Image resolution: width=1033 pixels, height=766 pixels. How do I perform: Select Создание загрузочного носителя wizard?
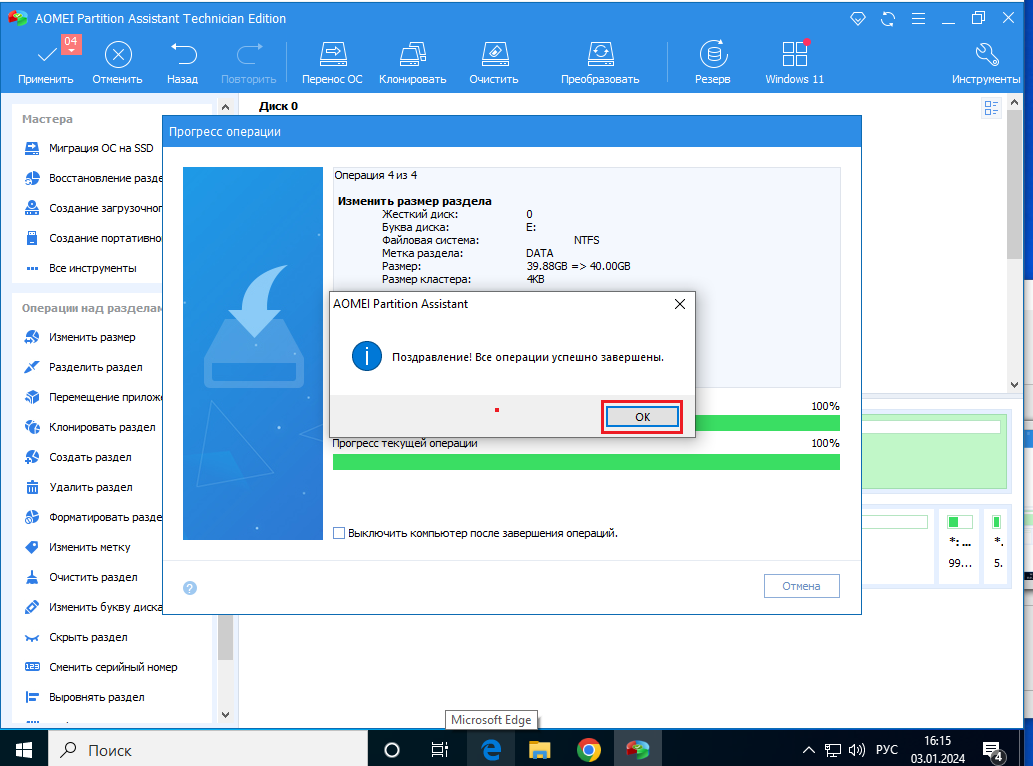point(92,208)
